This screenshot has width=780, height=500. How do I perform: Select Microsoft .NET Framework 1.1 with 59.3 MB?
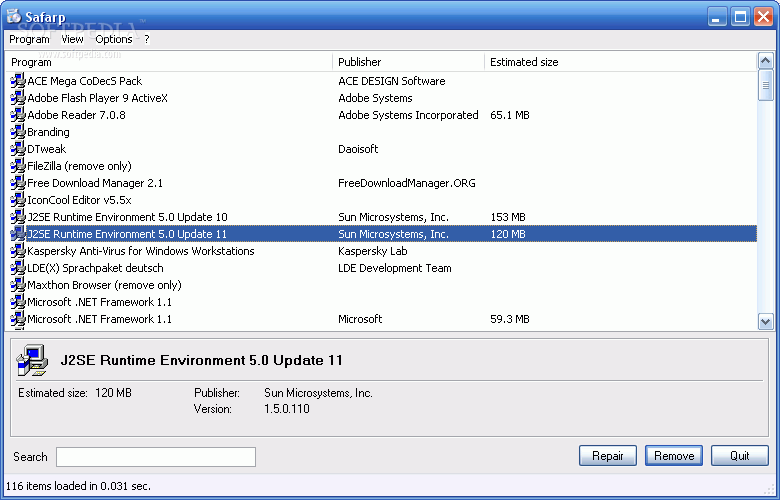tap(99, 319)
